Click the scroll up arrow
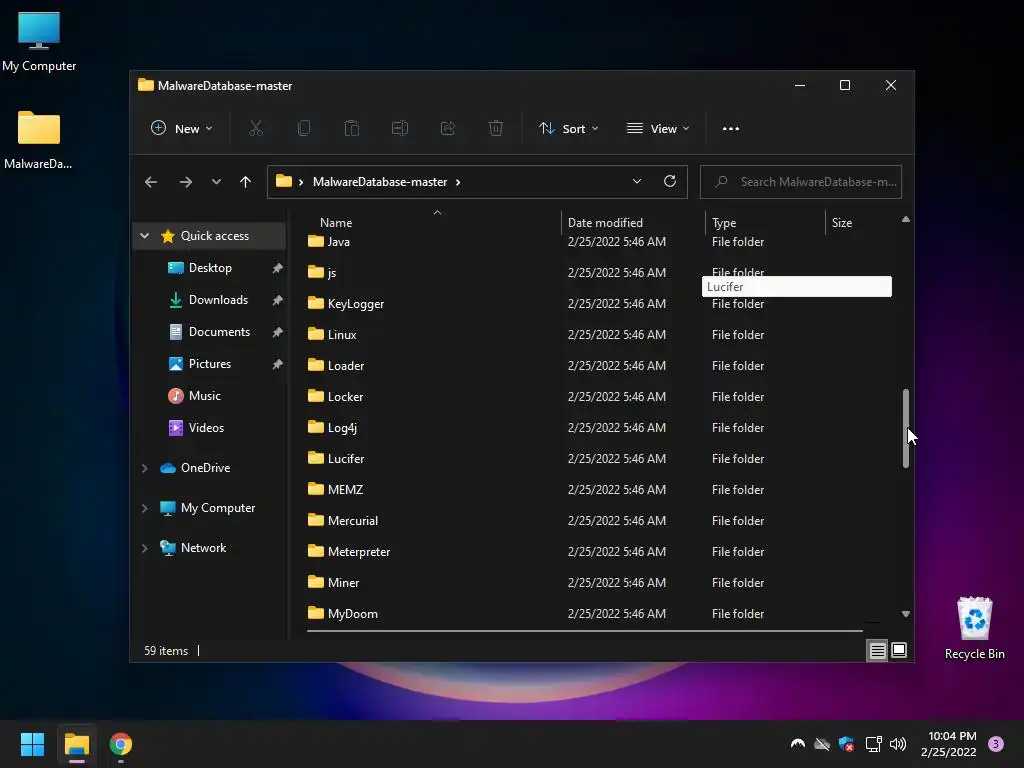The height and width of the screenshot is (768, 1024). (905, 219)
